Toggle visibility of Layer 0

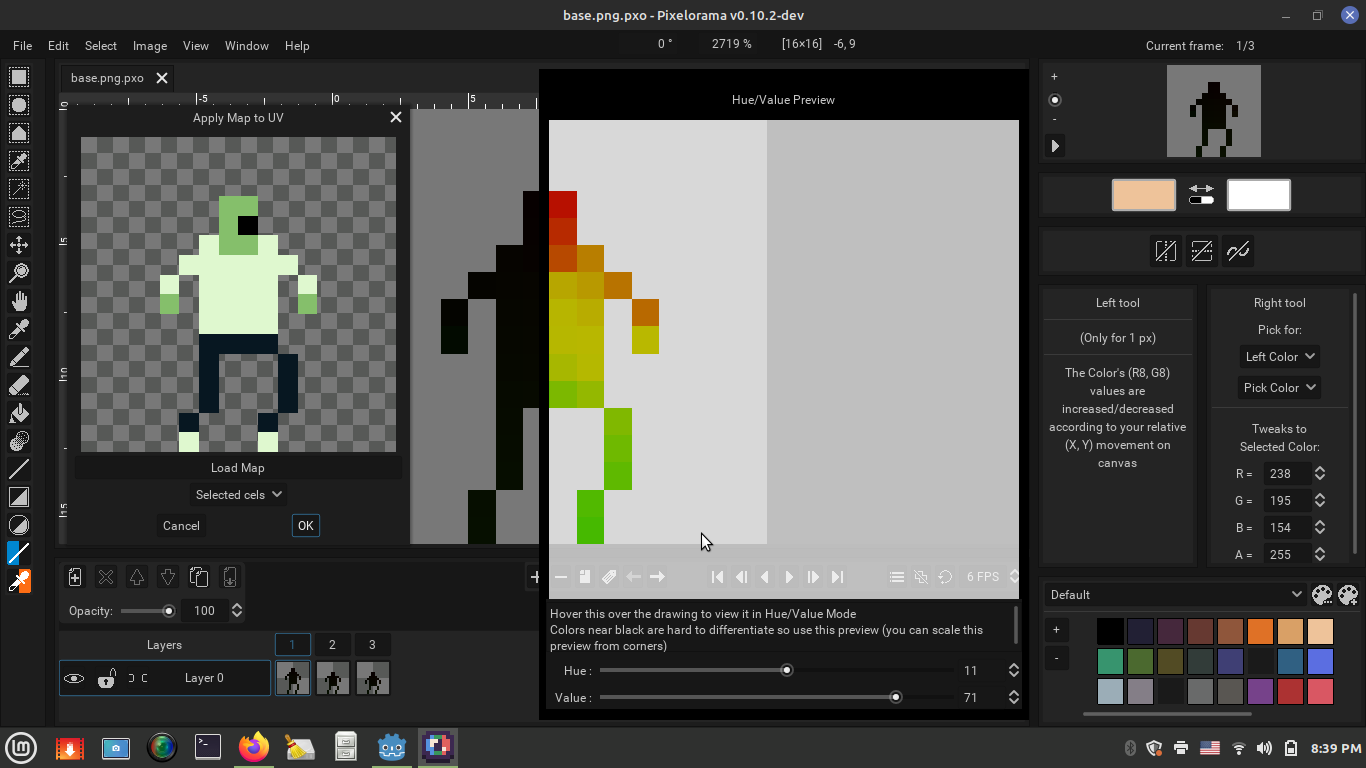74,678
